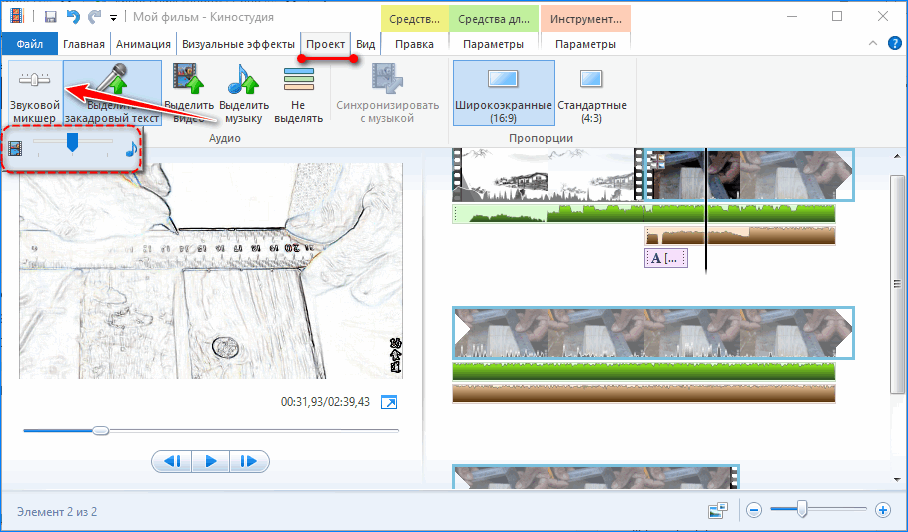Click Выделить закадровый текст microphone icon
908x532 pixels.
112,92
